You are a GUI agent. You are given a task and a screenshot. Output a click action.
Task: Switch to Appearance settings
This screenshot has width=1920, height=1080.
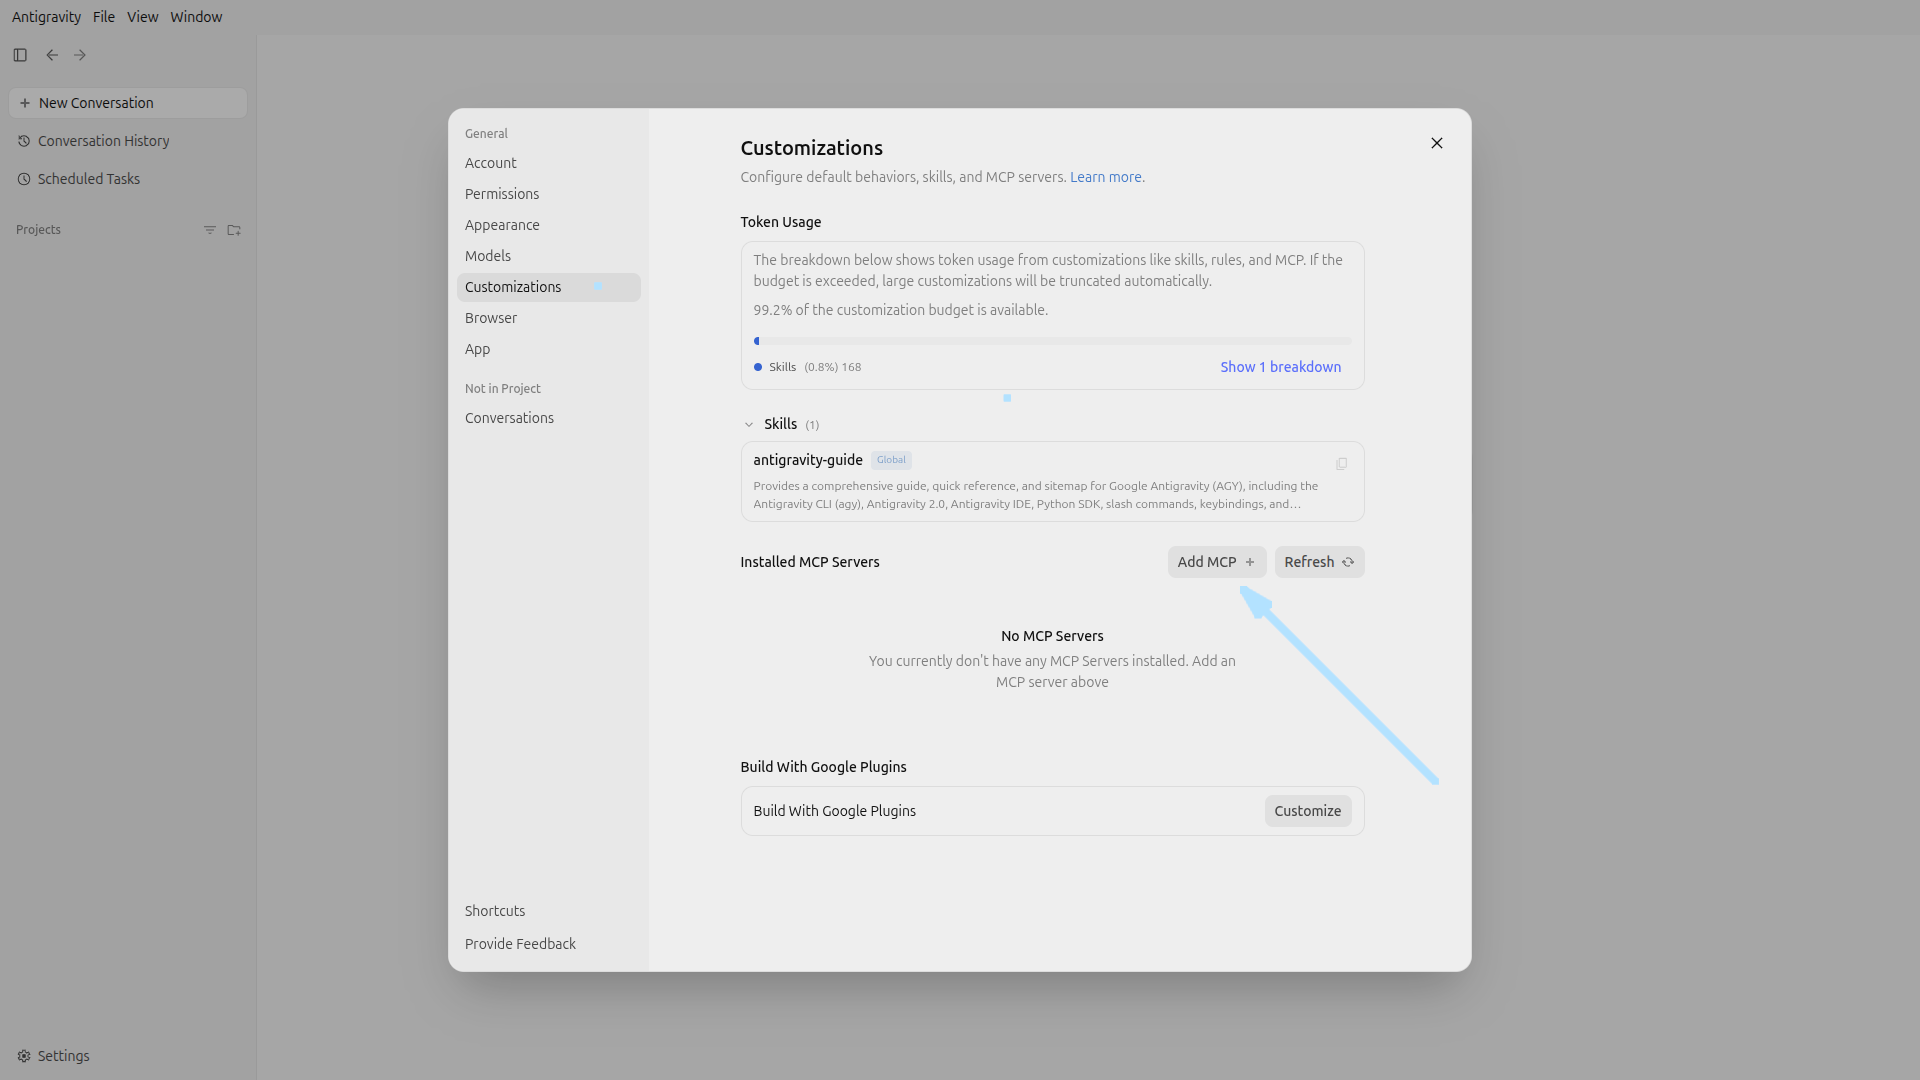point(548,225)
